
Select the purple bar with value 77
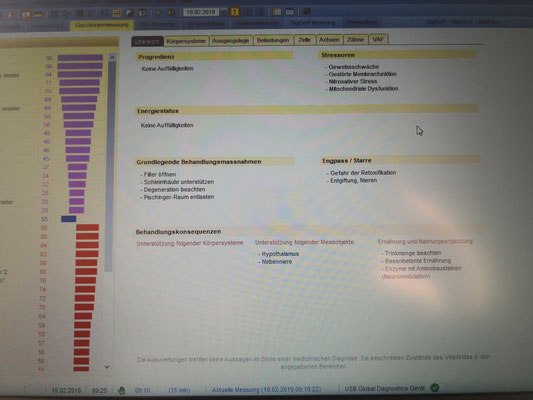[x=80, y=83]
